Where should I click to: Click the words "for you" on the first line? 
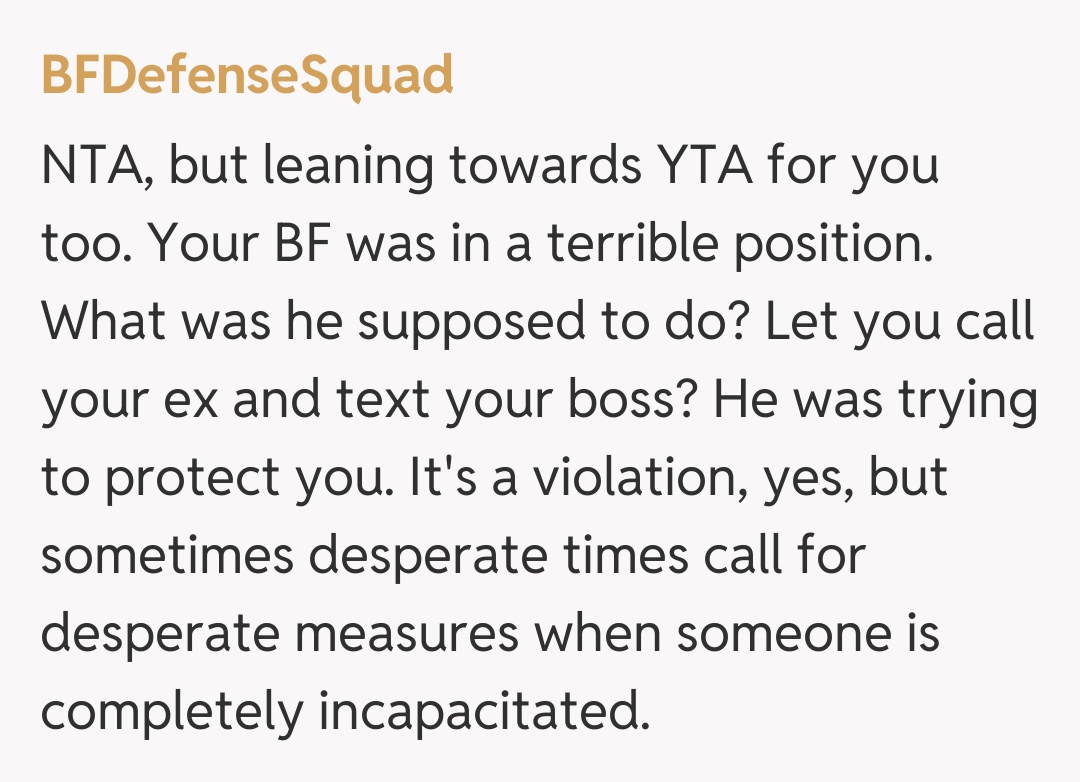pyautogui.click(x=853, y=165)
